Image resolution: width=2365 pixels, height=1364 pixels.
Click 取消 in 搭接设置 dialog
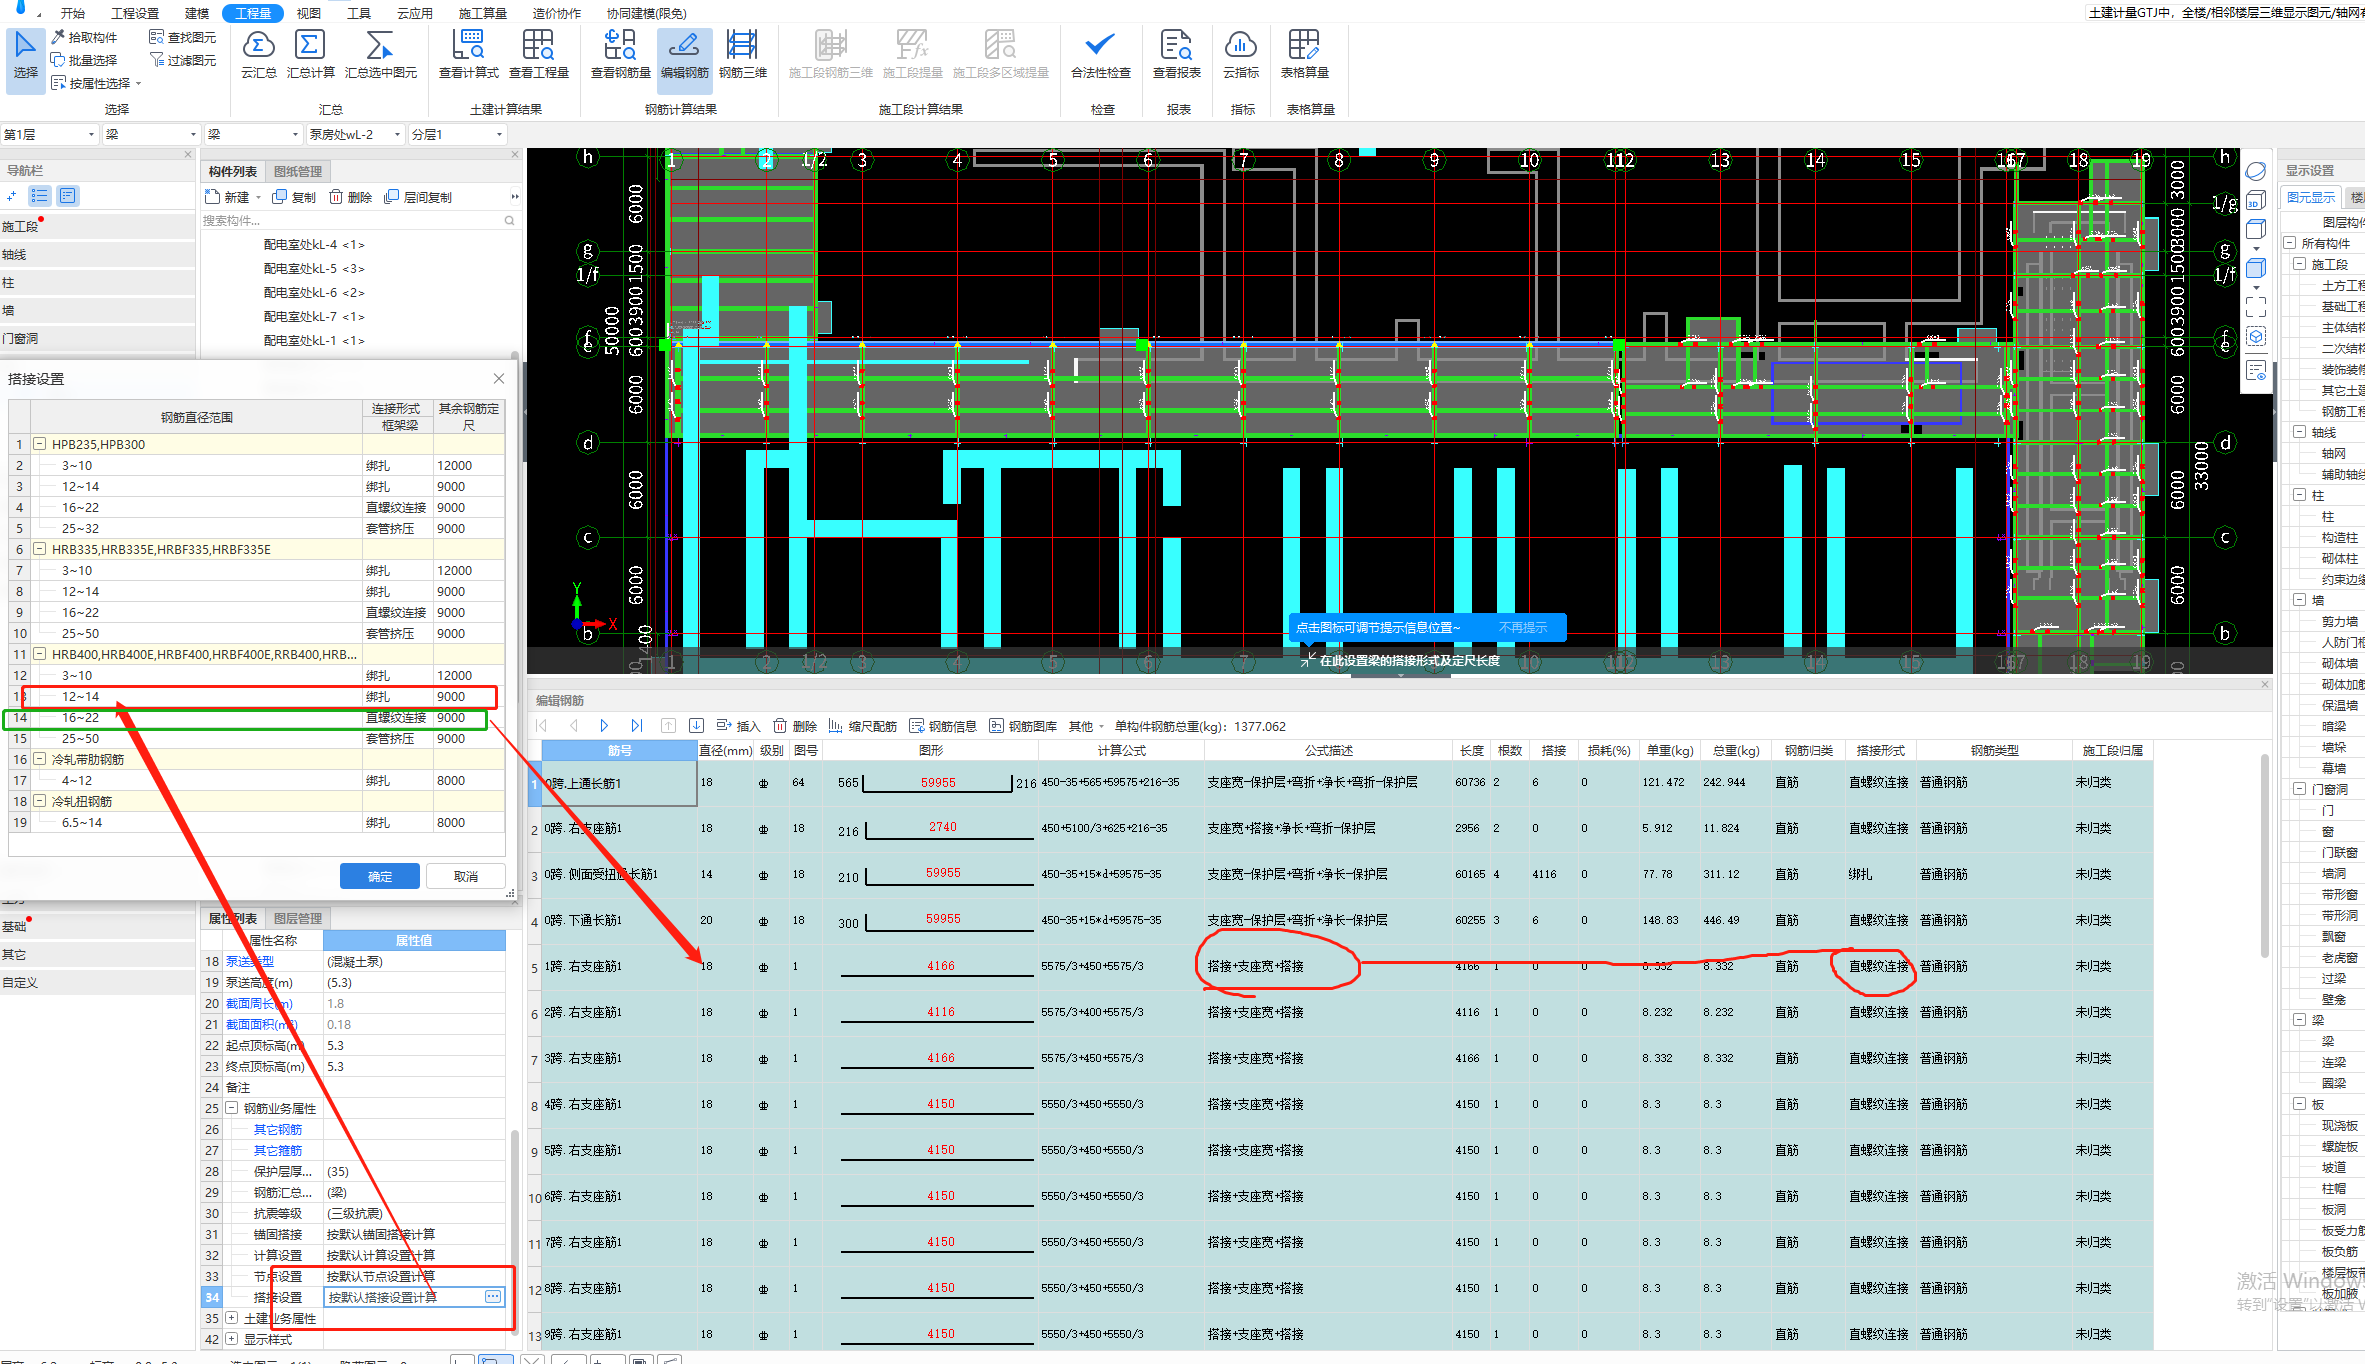click(466, 876)
